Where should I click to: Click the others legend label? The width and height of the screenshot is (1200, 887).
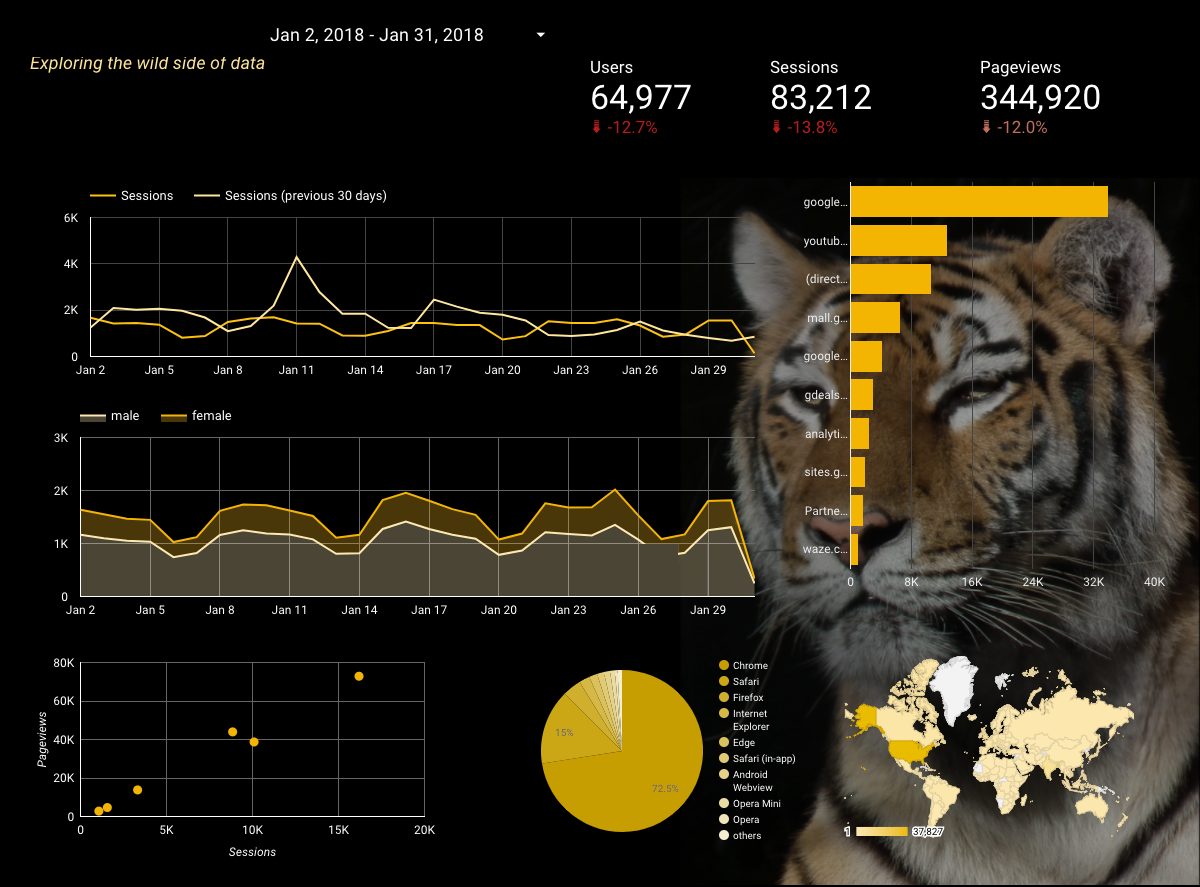[x=747, y=836]
